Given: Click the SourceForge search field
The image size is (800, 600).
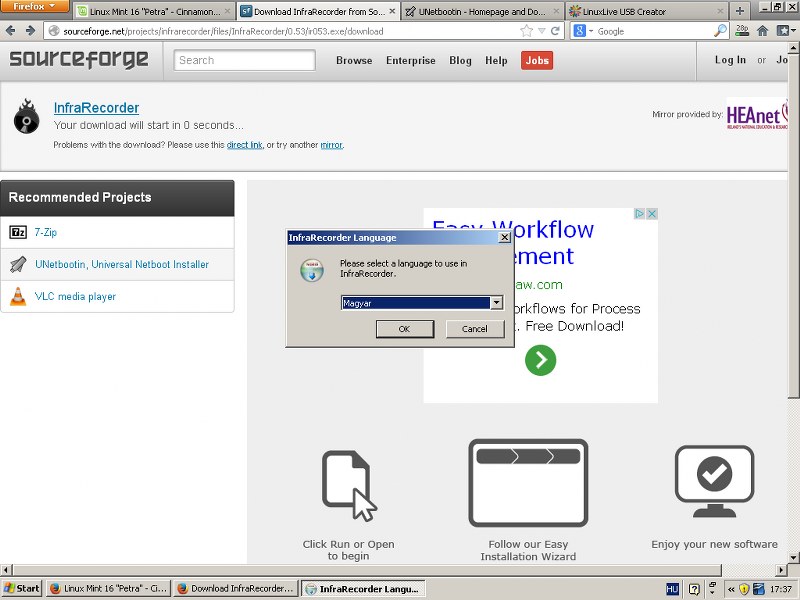Looking at the screenshot, I should 244,60.
